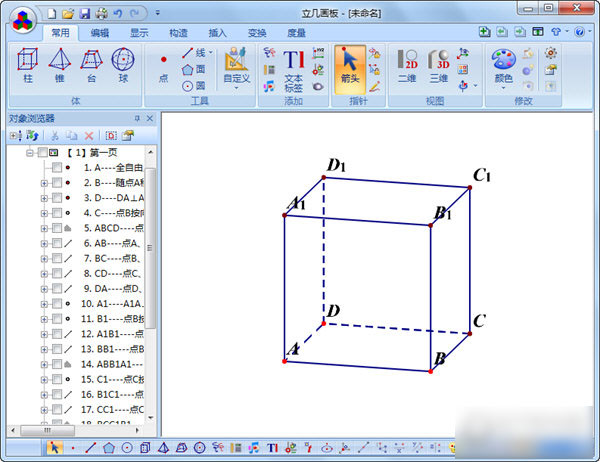Switch to 二维 2D view

pyautogui.click(x=407, y=68)
